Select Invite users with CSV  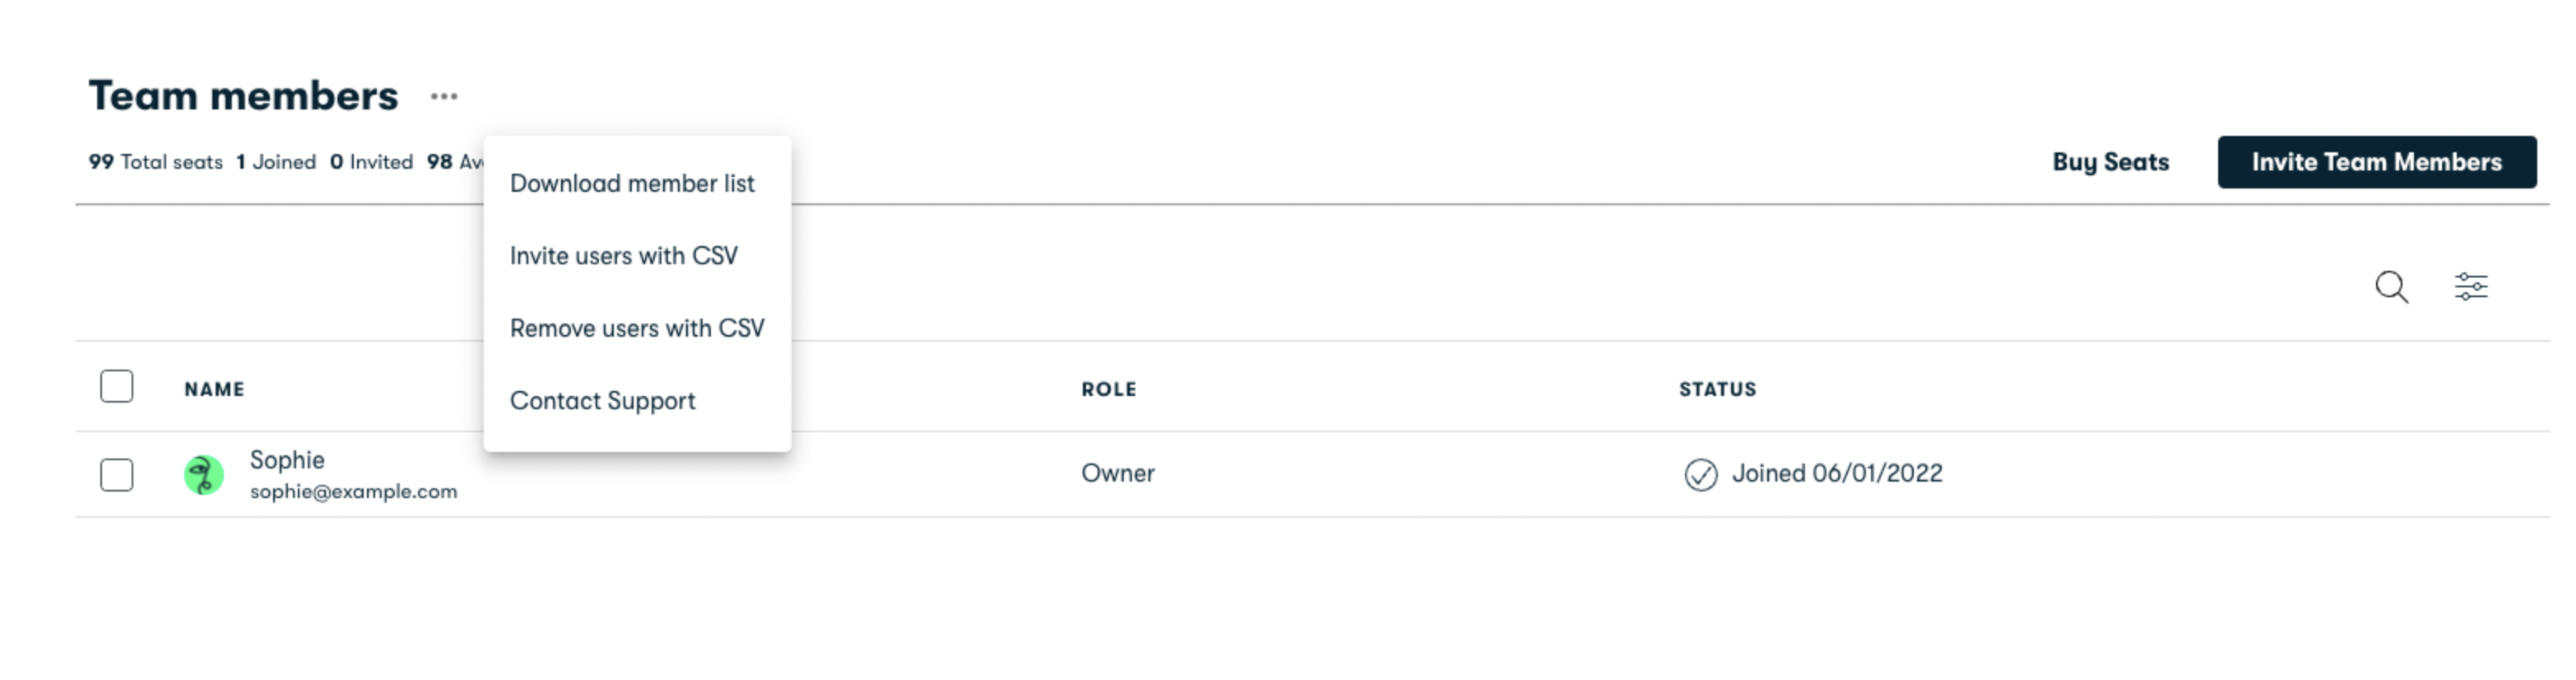tap(624, 256)
